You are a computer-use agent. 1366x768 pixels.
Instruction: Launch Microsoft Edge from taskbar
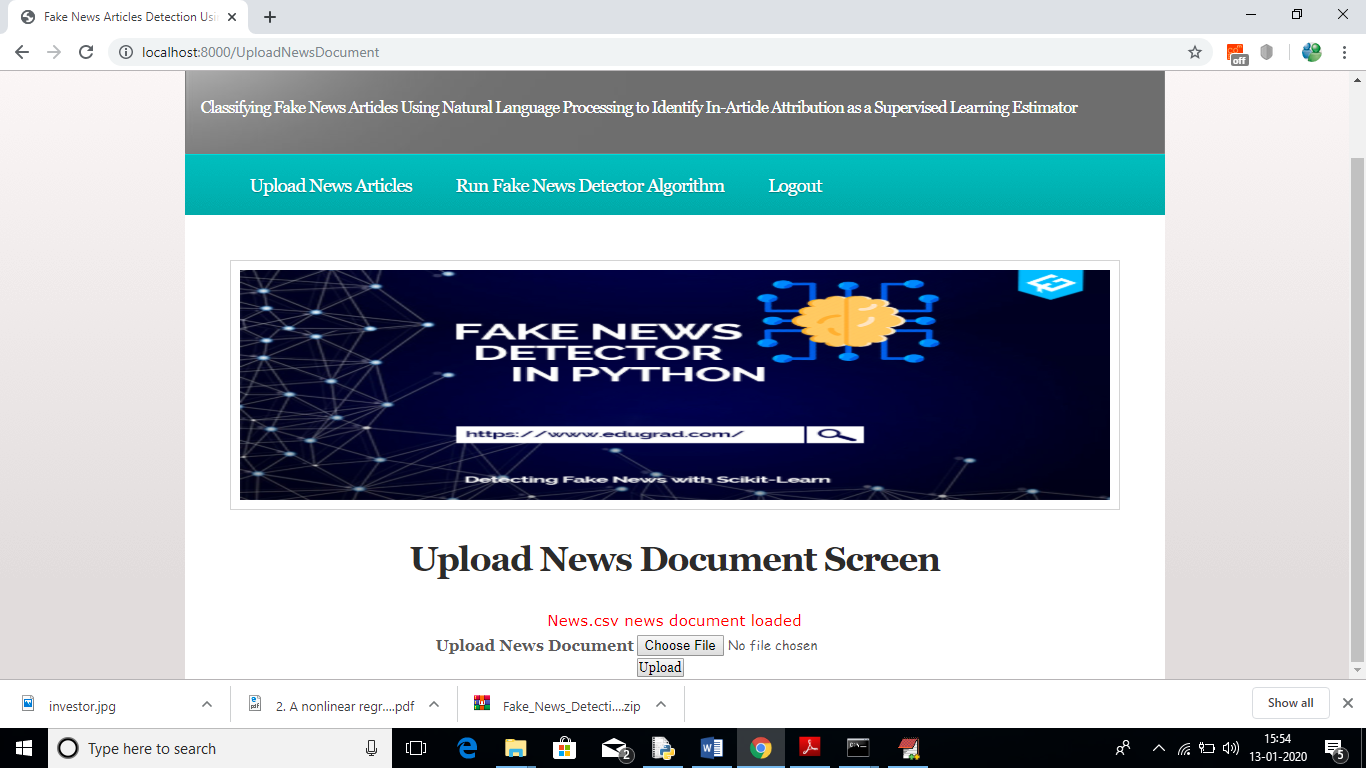pyautogui.click(x=467, y=748)
